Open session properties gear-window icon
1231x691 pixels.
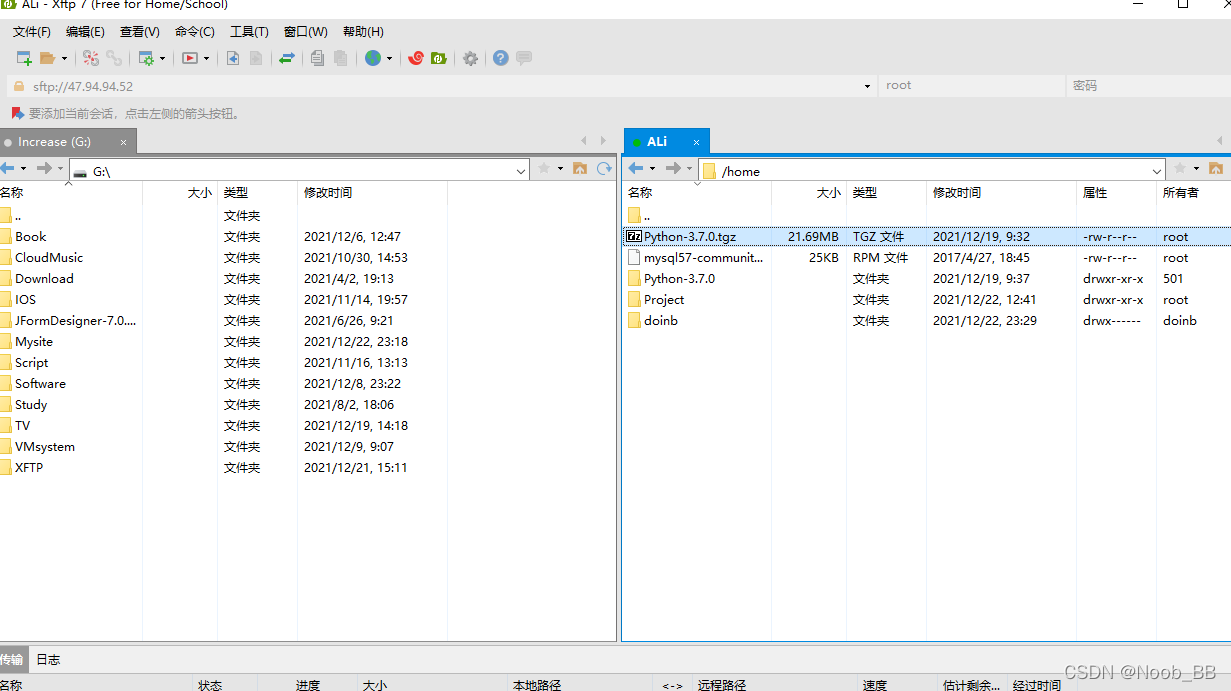coord(146,58)
